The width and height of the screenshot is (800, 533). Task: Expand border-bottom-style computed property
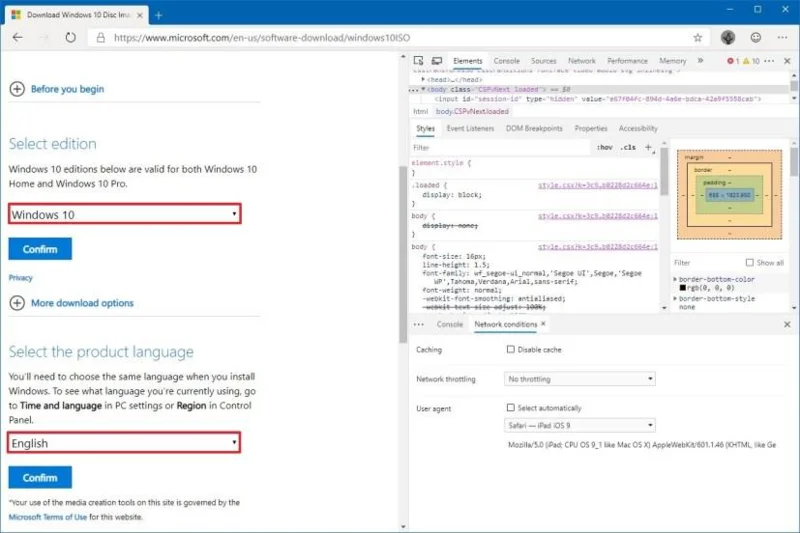point(675,298)
